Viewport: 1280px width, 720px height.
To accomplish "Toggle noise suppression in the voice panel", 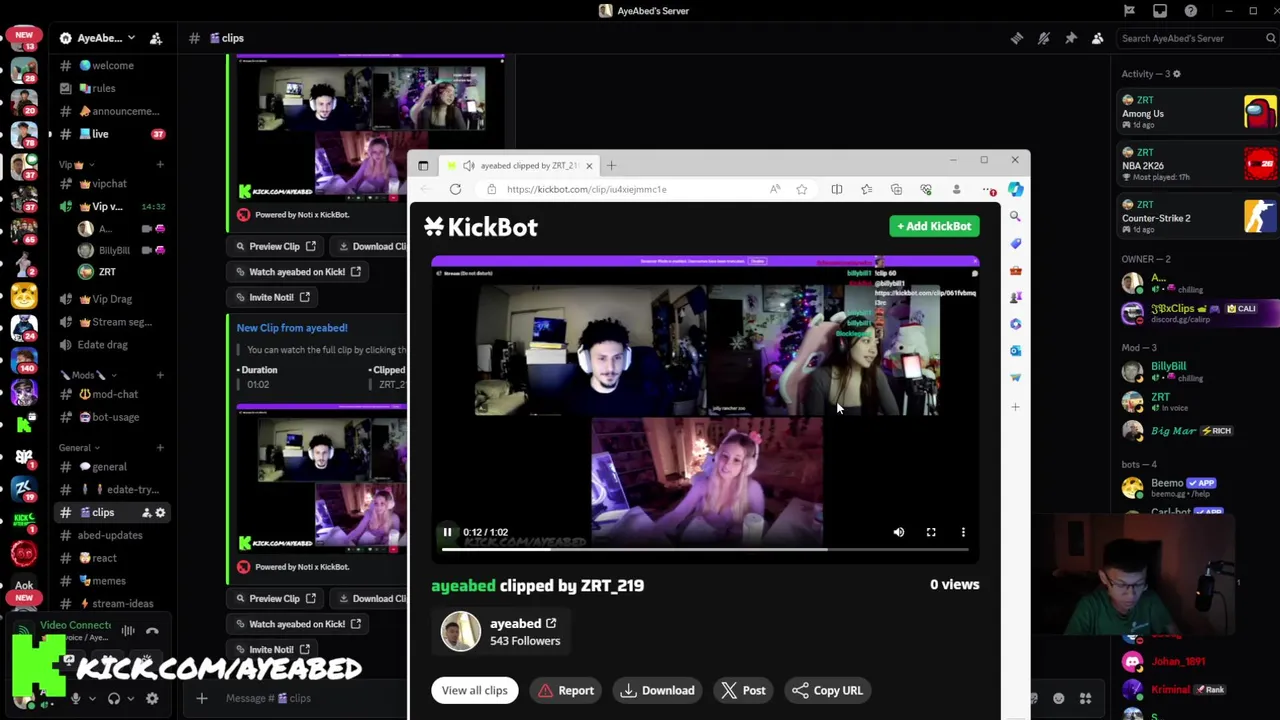I will click(128, 631).
